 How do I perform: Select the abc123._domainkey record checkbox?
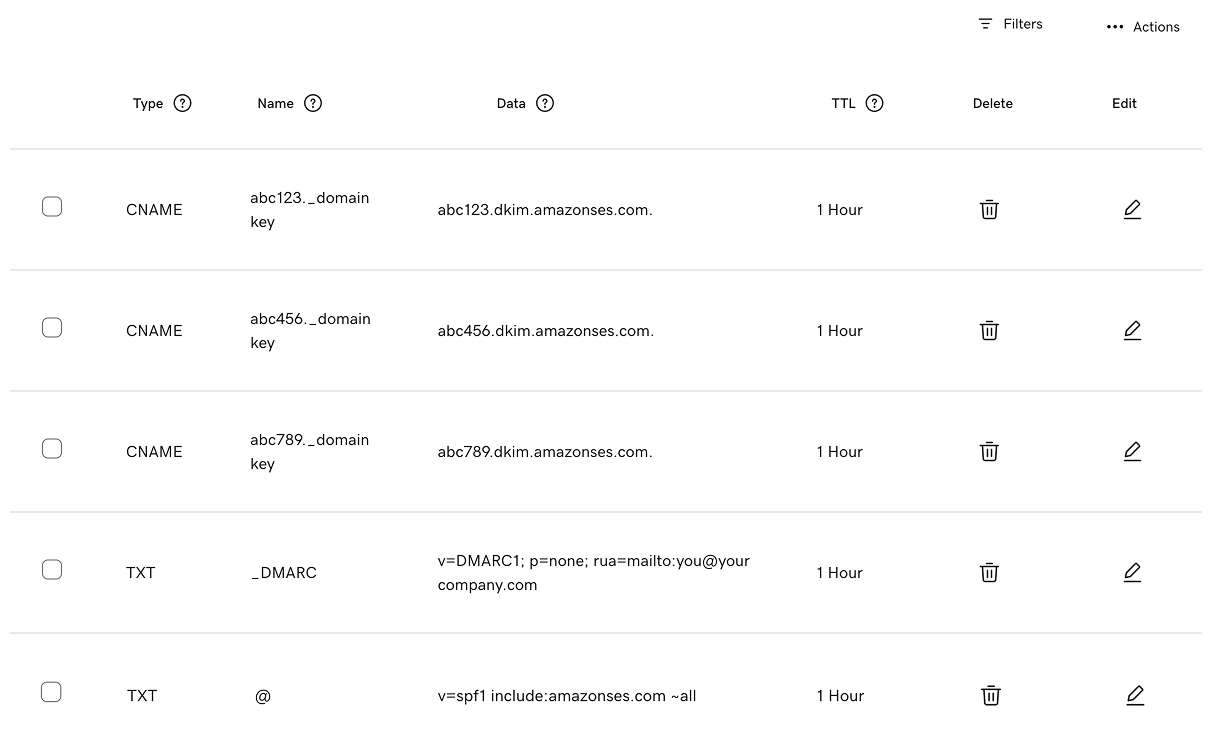(52, 207)
